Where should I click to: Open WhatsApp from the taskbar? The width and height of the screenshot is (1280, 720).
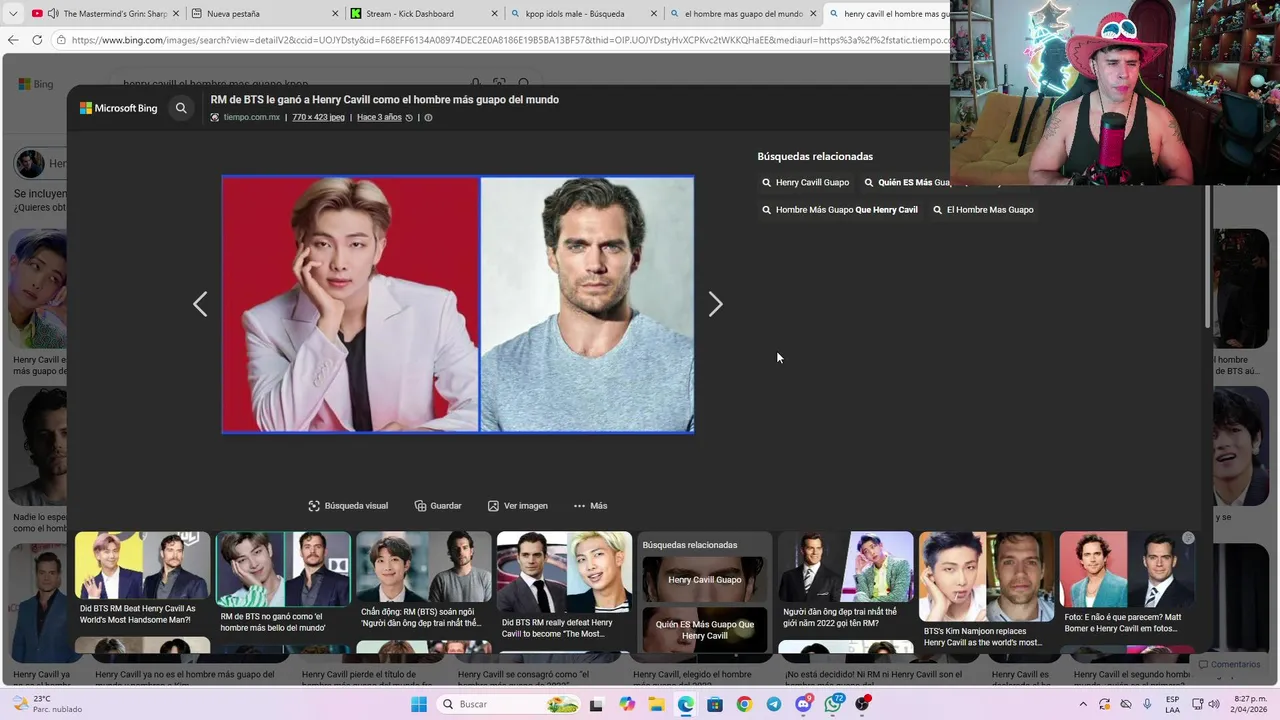coord(833,704)
